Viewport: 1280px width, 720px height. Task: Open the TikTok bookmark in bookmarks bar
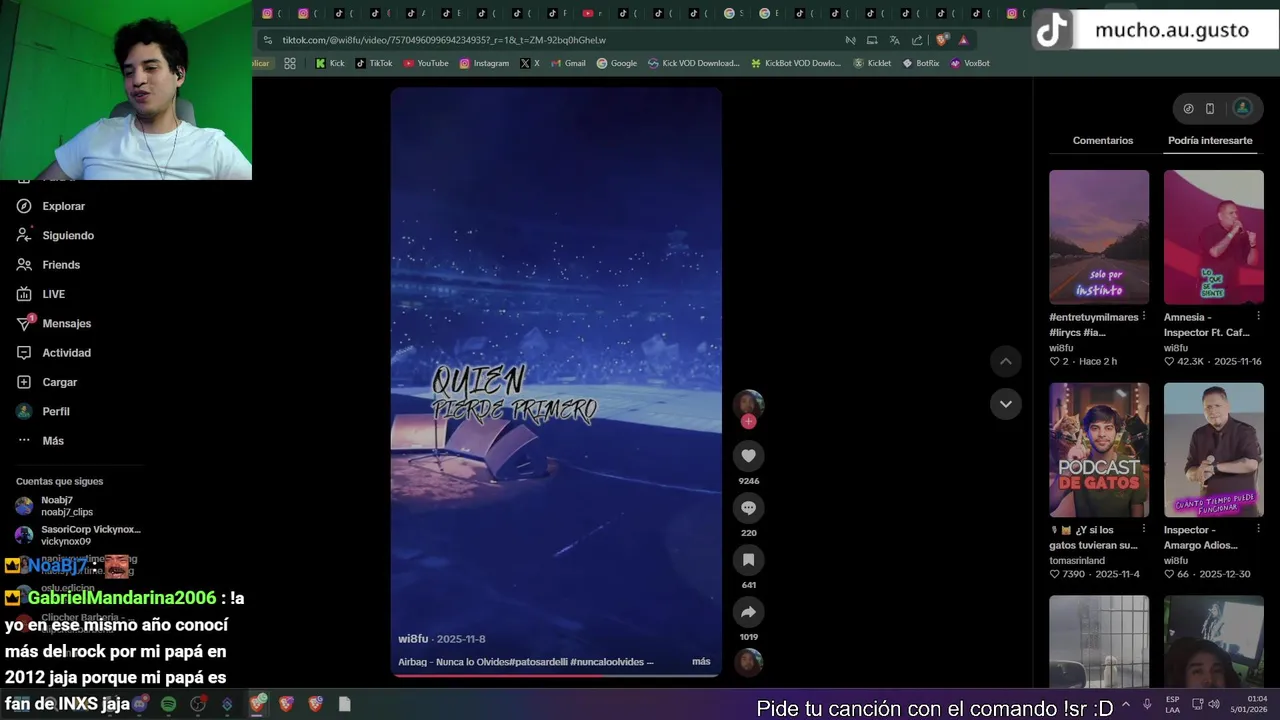pyautogui.click(x=374, y=63)
